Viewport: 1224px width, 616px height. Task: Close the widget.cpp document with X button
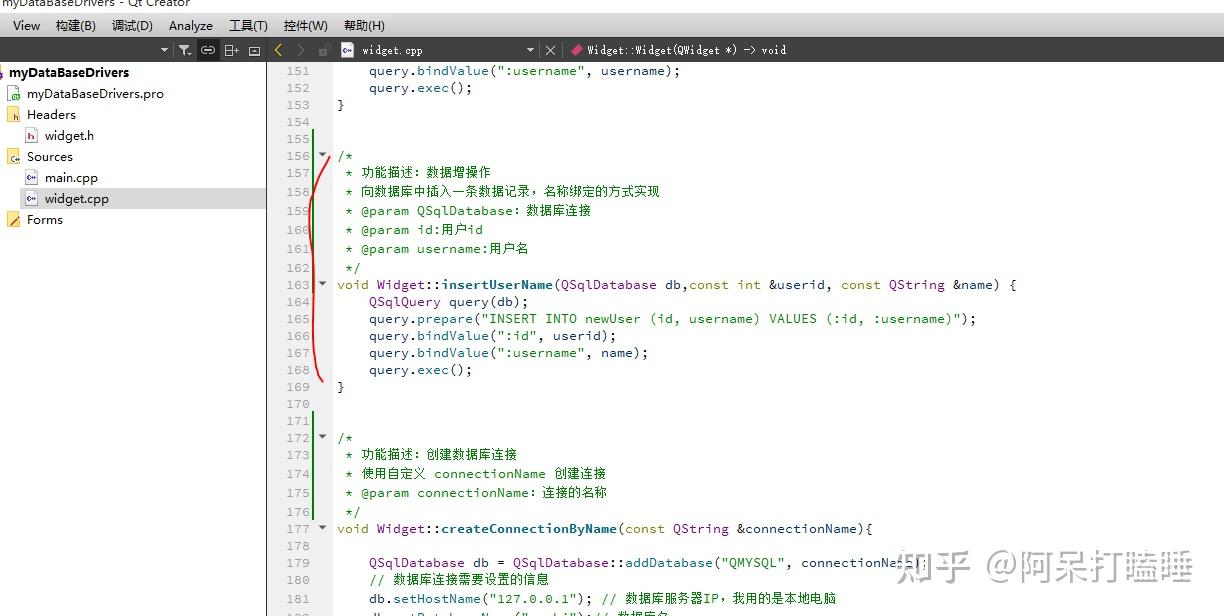(551, 48)
